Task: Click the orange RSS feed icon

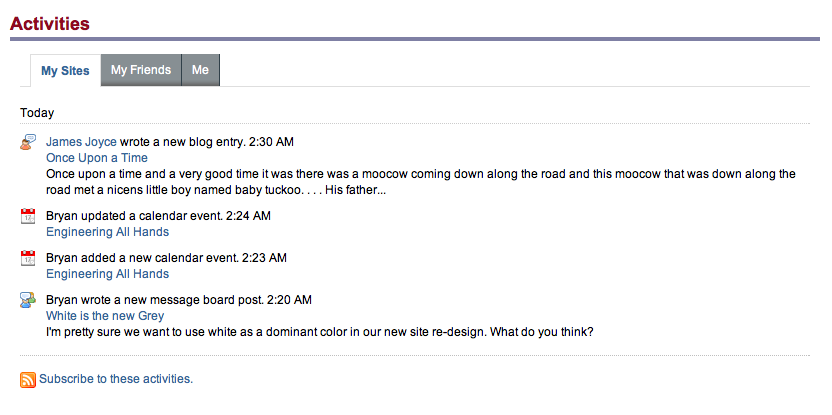Action: coord(28,379)
